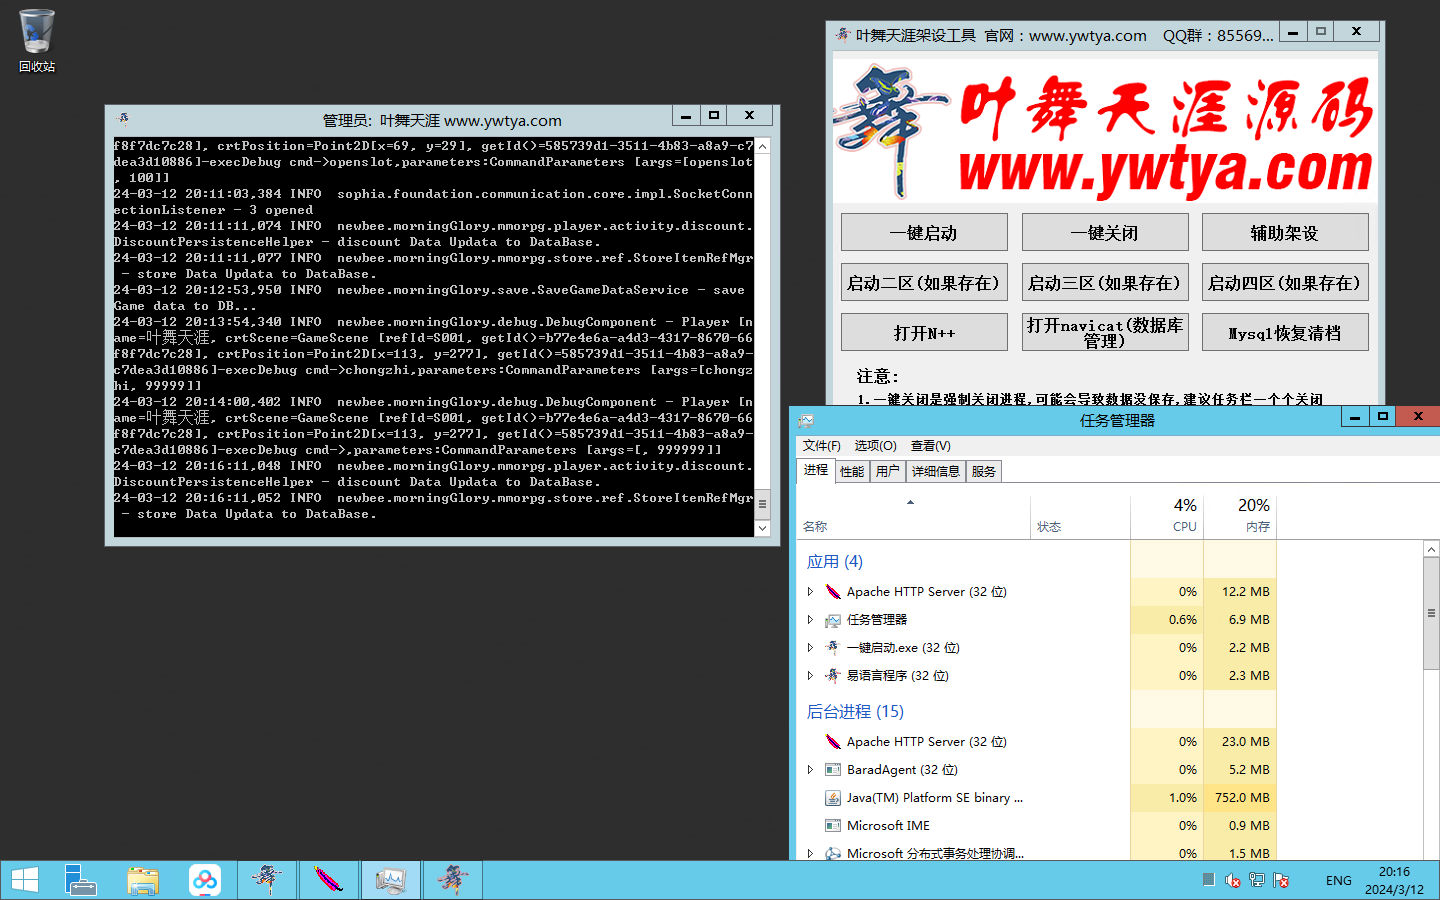
Task: Switch to the last 舞 app taskbar icon
Action: [x=453, y=880]
